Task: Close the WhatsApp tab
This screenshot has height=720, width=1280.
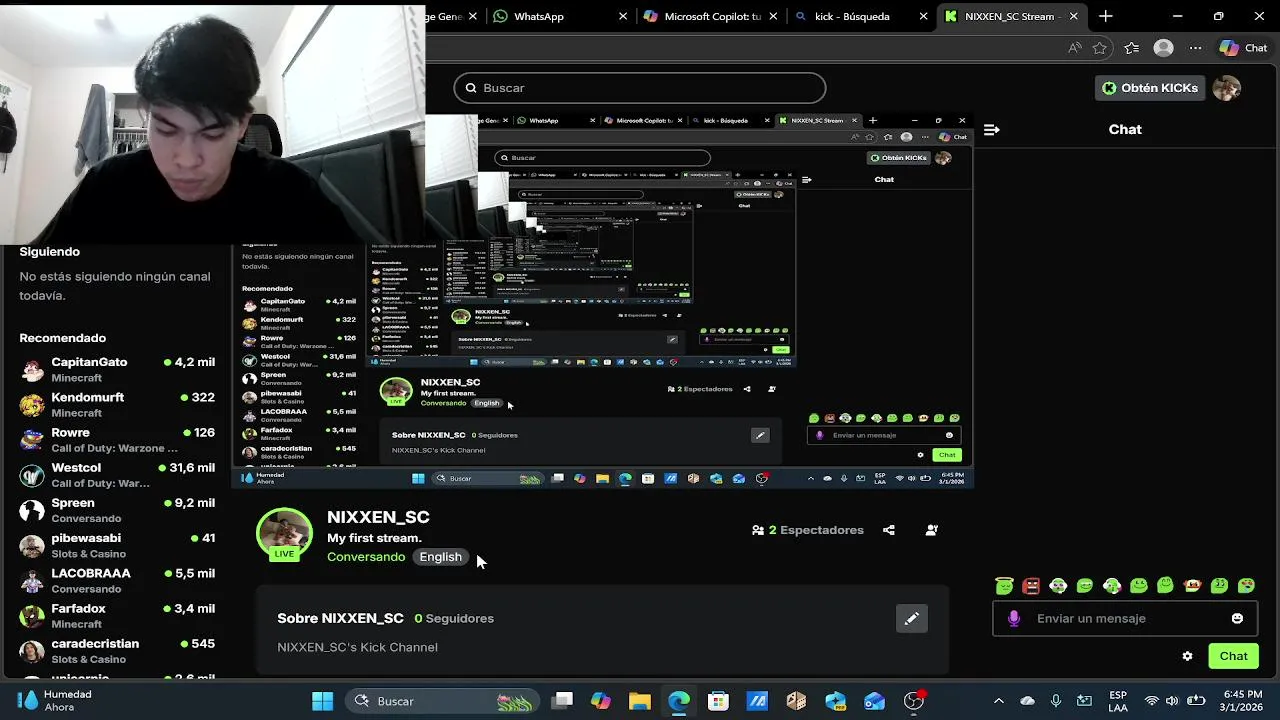Action: (623, 16)
